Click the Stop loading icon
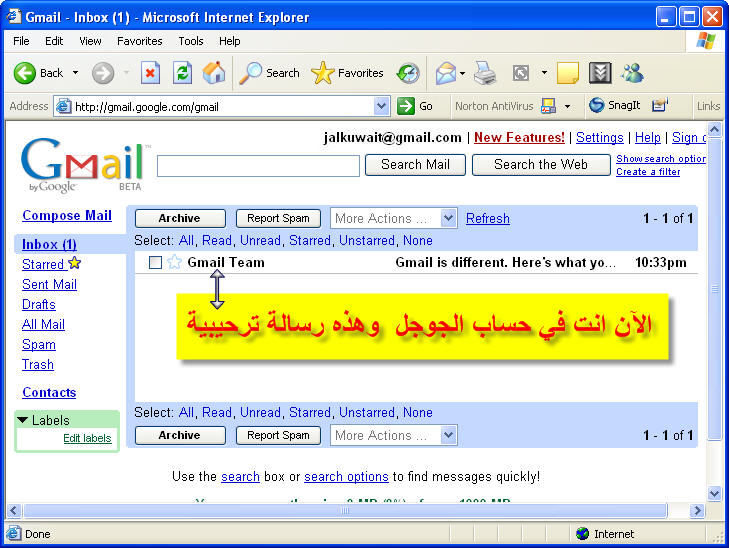 click(x=150, y=73)
